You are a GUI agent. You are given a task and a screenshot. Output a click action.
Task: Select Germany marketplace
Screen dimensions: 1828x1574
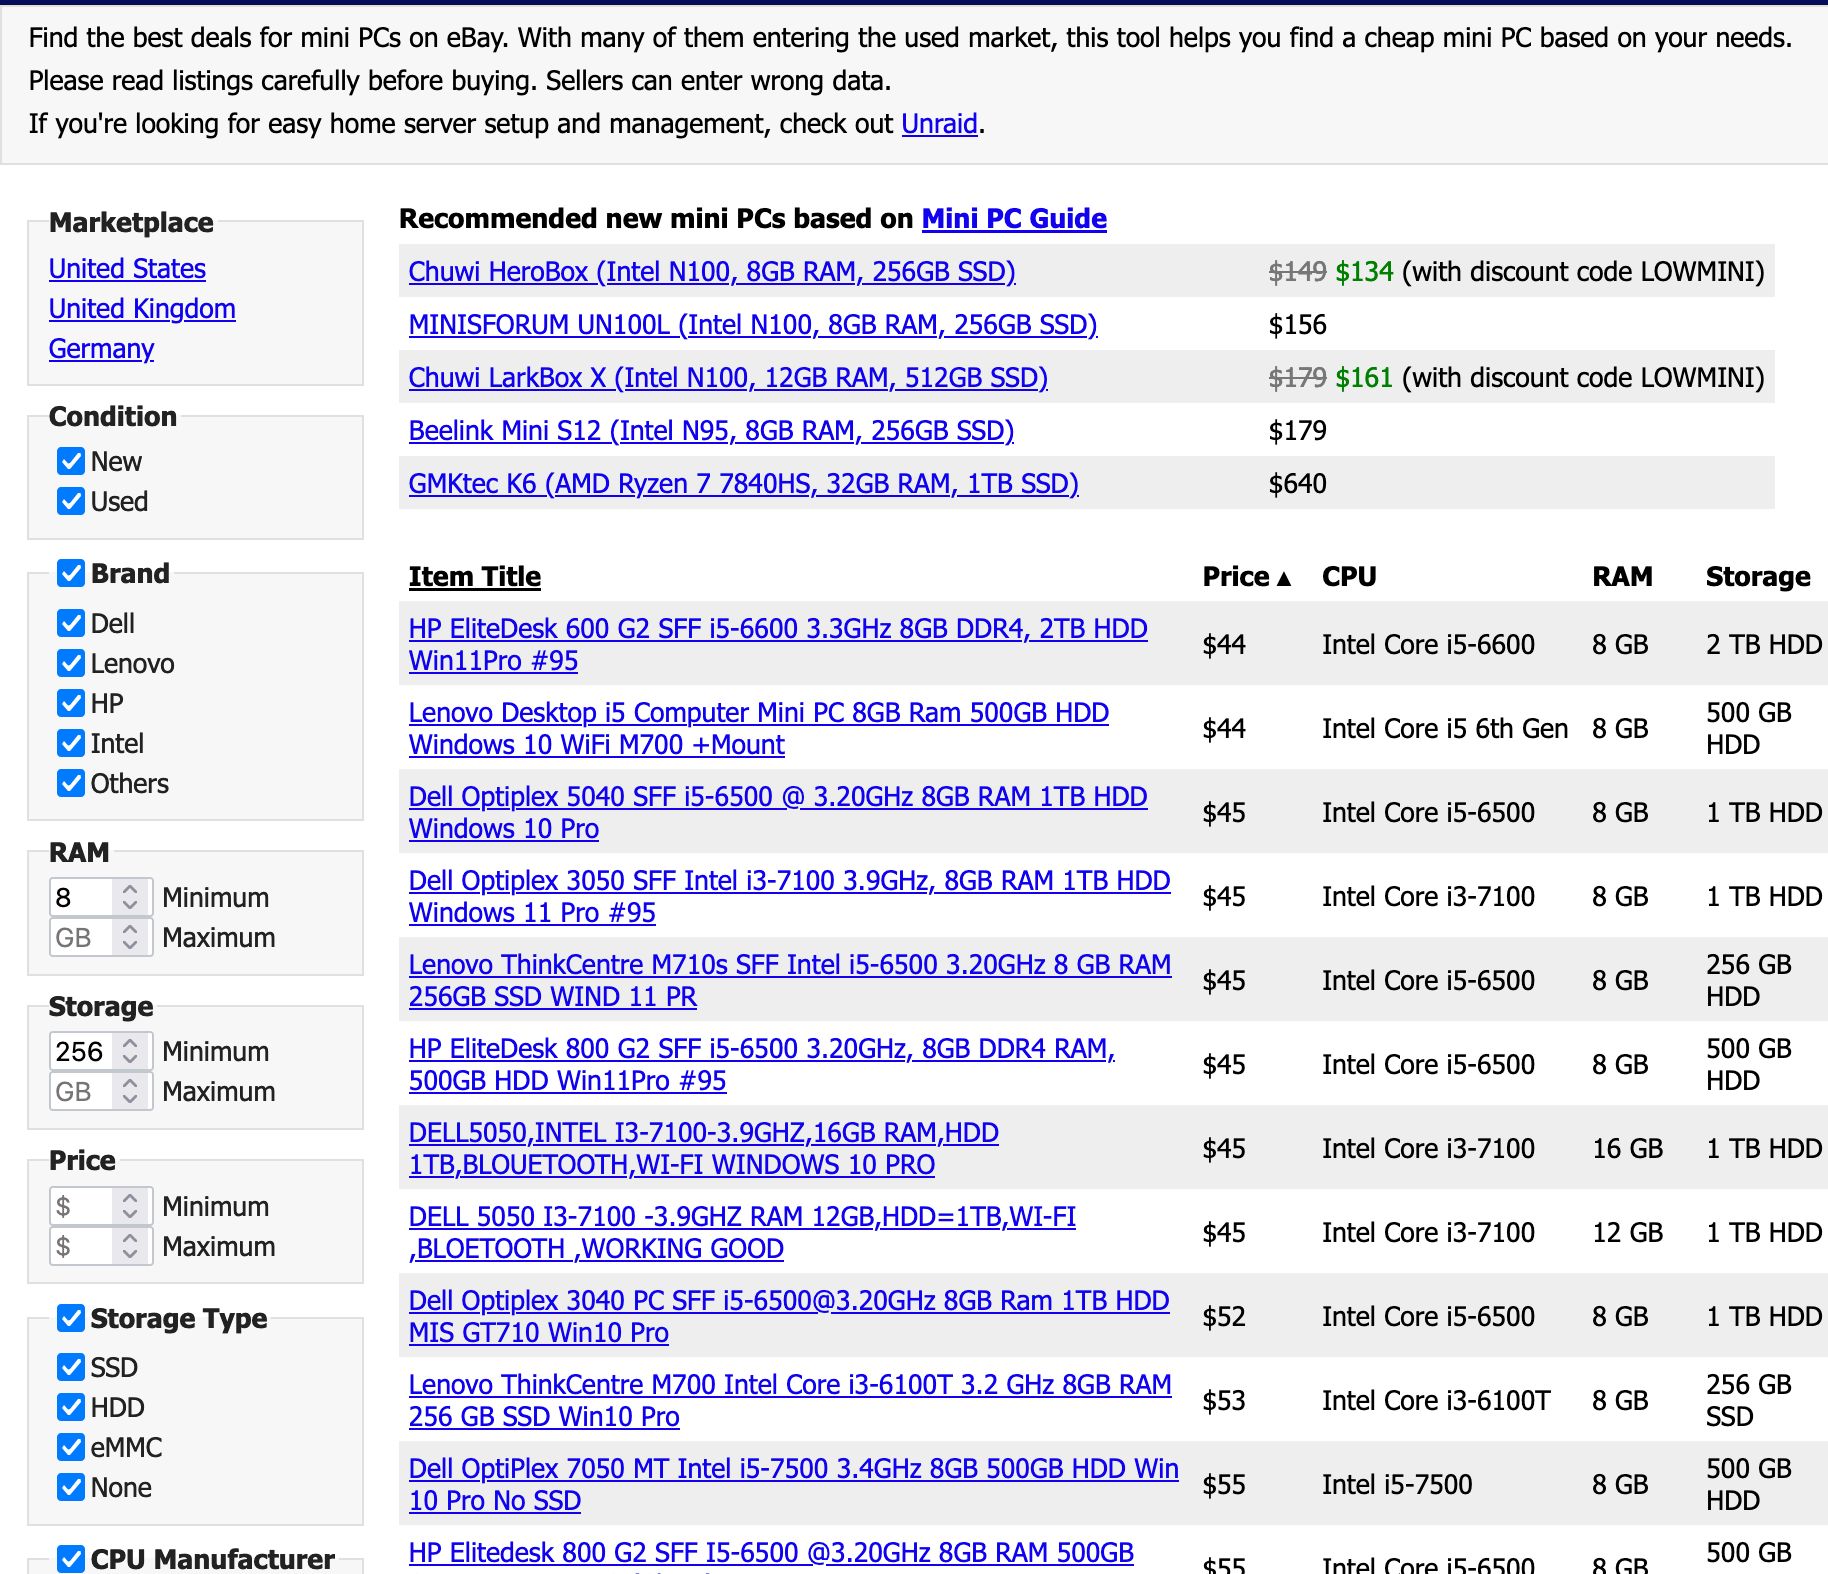pos(101,348)
